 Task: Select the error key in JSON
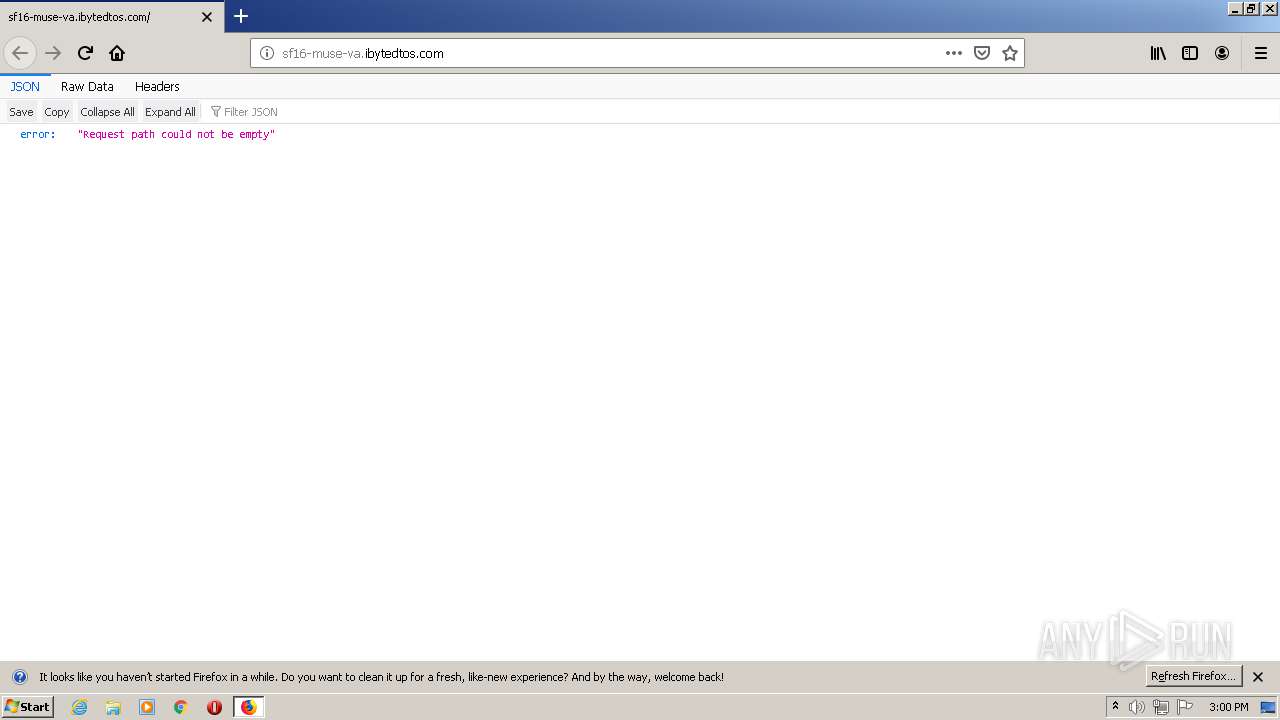pyautogui.click(x=38, y=134)
